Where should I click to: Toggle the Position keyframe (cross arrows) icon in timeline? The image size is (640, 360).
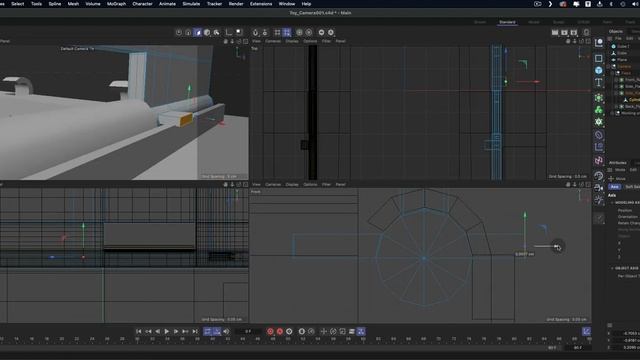(x=323, y=331)
